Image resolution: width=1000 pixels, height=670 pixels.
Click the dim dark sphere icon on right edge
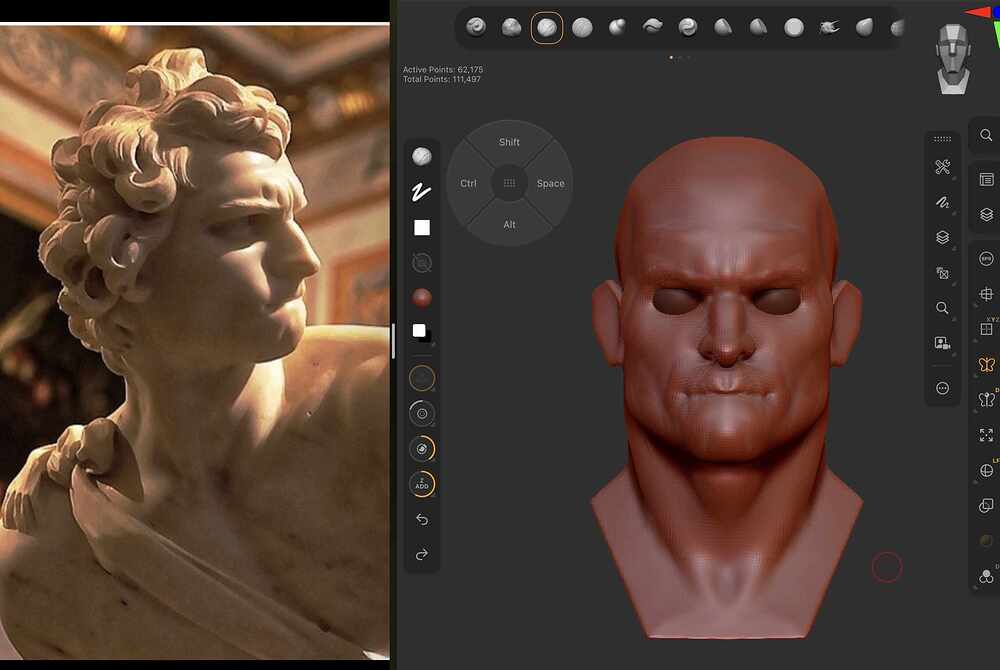click(x=987, y=541)
